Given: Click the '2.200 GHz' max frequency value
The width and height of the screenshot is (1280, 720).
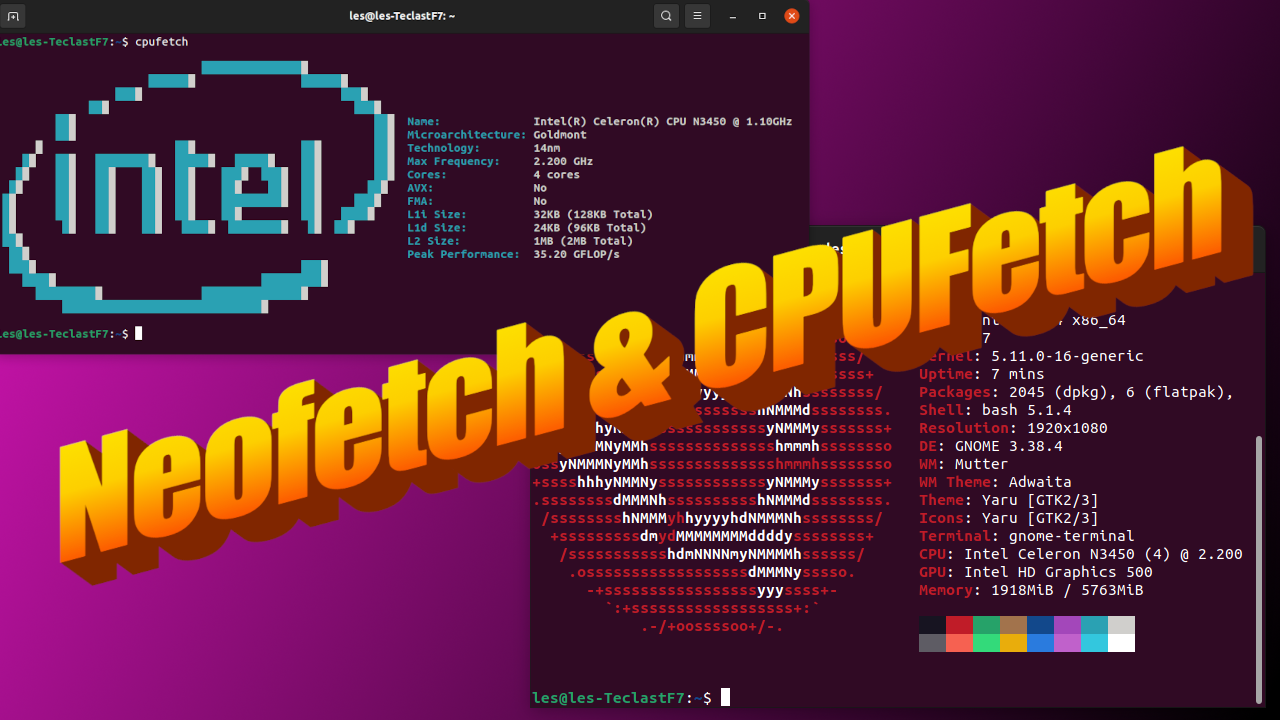Looking at the screenshot, I should [x=563, y=161].
